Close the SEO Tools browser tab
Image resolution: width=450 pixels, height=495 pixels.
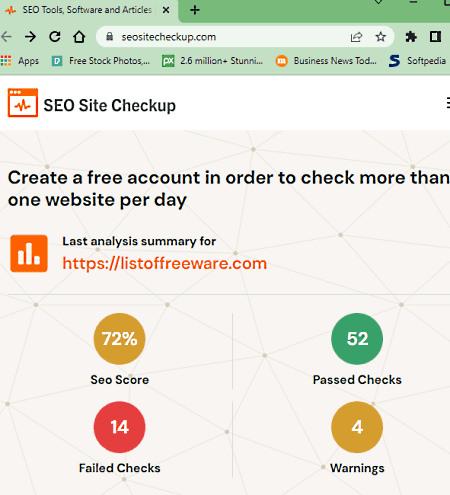tap(166, 10)
